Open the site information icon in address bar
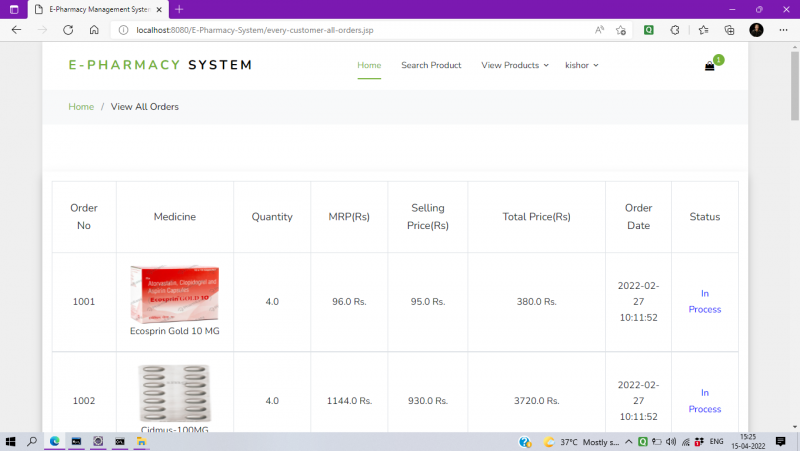 (x=123, y=30)
